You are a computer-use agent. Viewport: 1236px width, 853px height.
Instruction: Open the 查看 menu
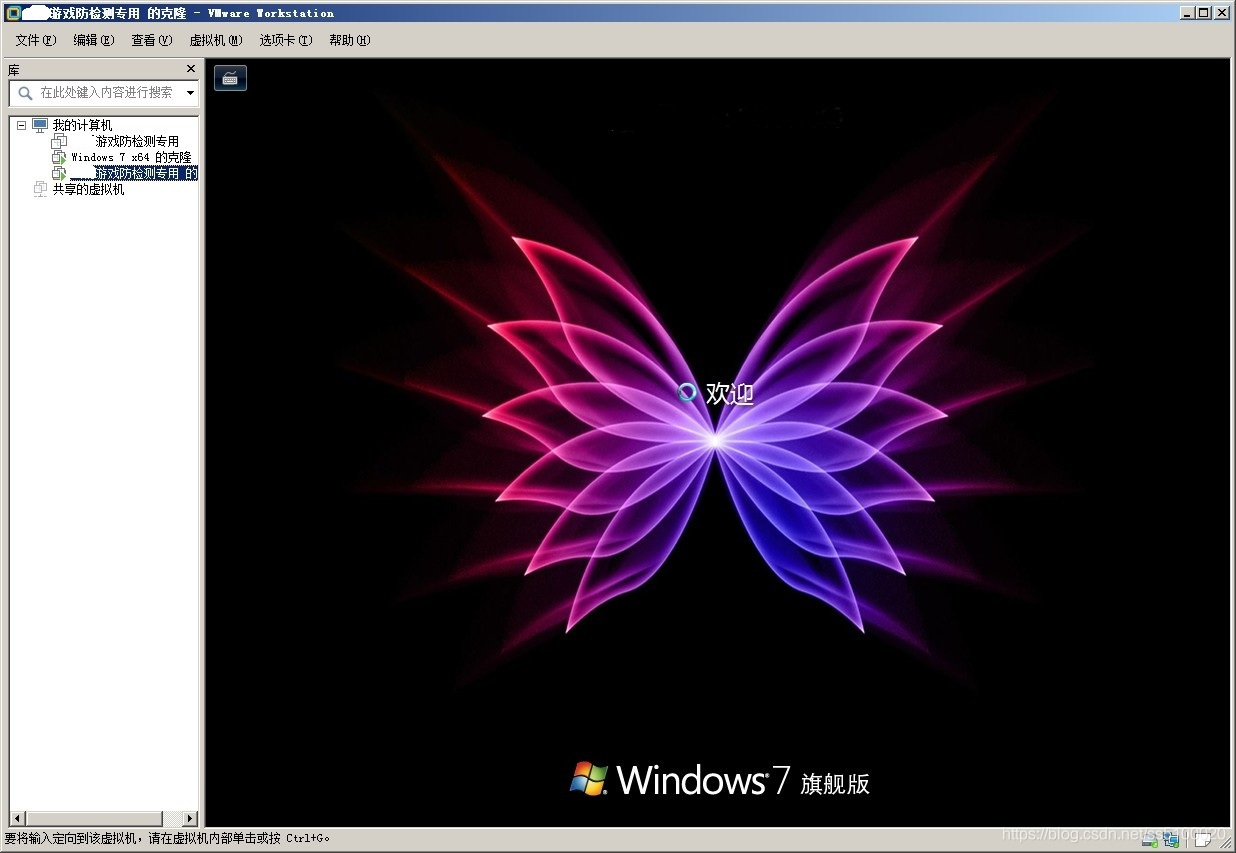point(152,40)
